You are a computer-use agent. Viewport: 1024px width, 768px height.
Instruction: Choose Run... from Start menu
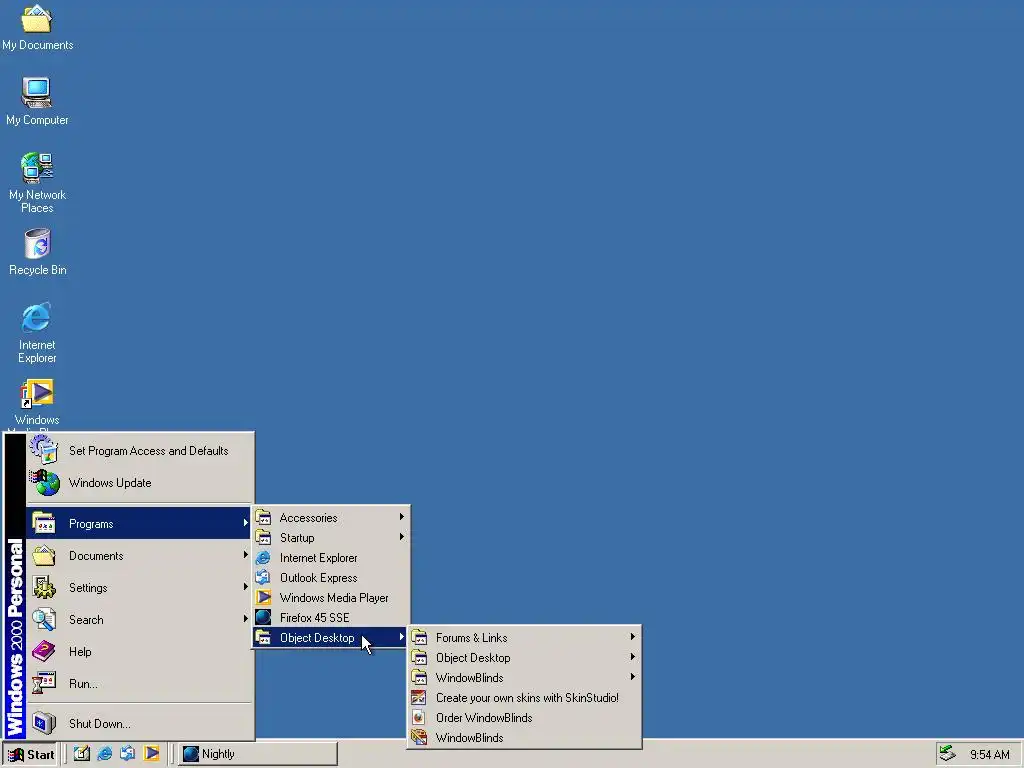tap(138, 684)
